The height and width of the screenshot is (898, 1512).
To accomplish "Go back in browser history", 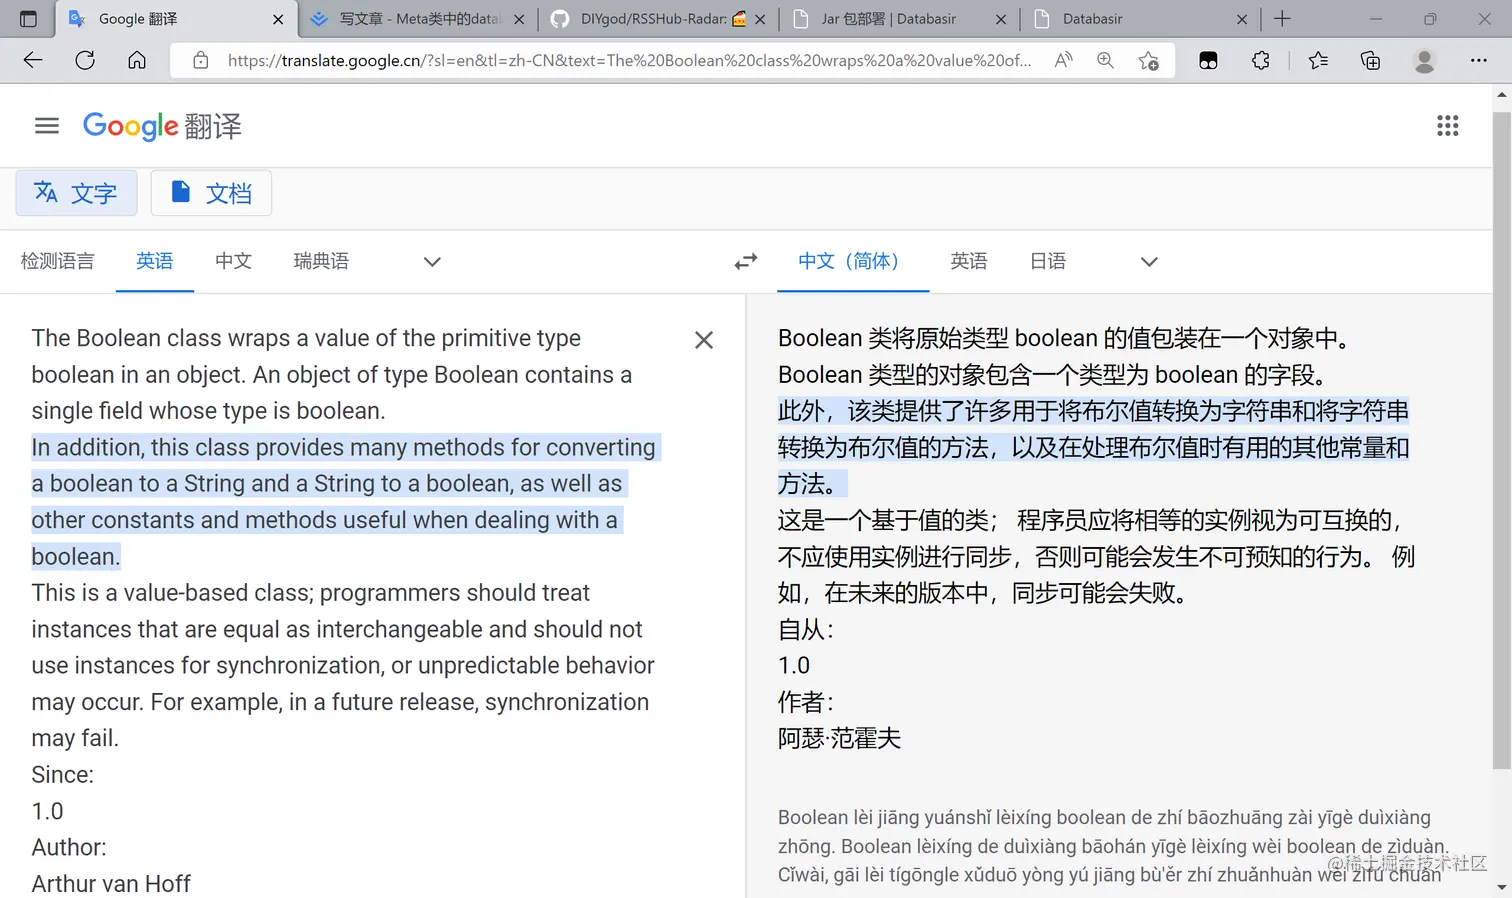I will [x=33, y=60].
